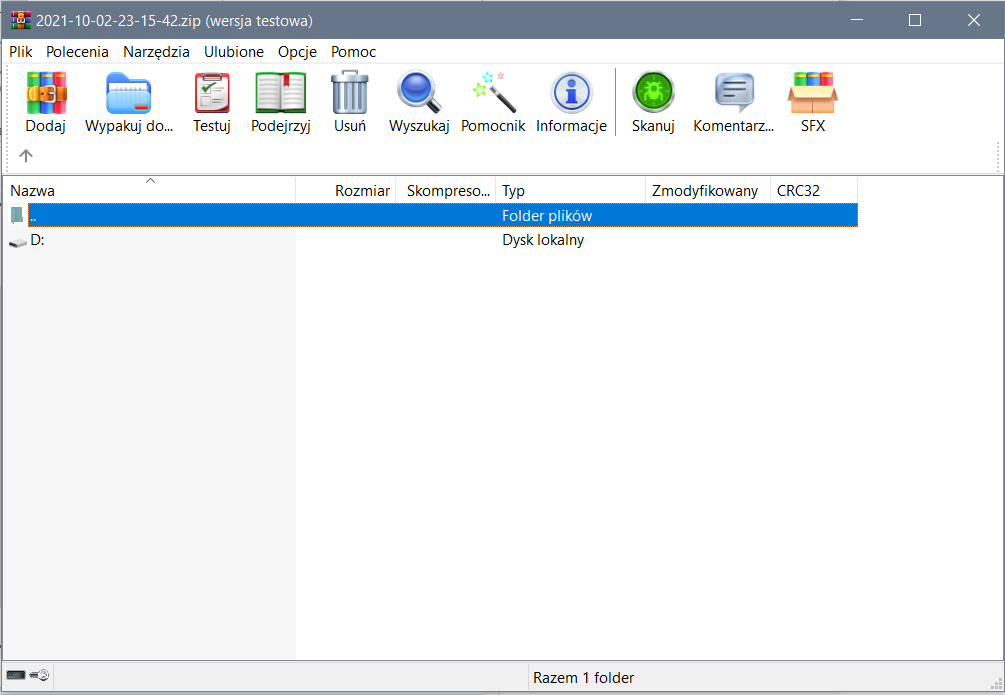Image resolution: width=1005 pixels, height=695 pixels.
Task: Maximize the WinRAR window
Action: pos(915,20)
